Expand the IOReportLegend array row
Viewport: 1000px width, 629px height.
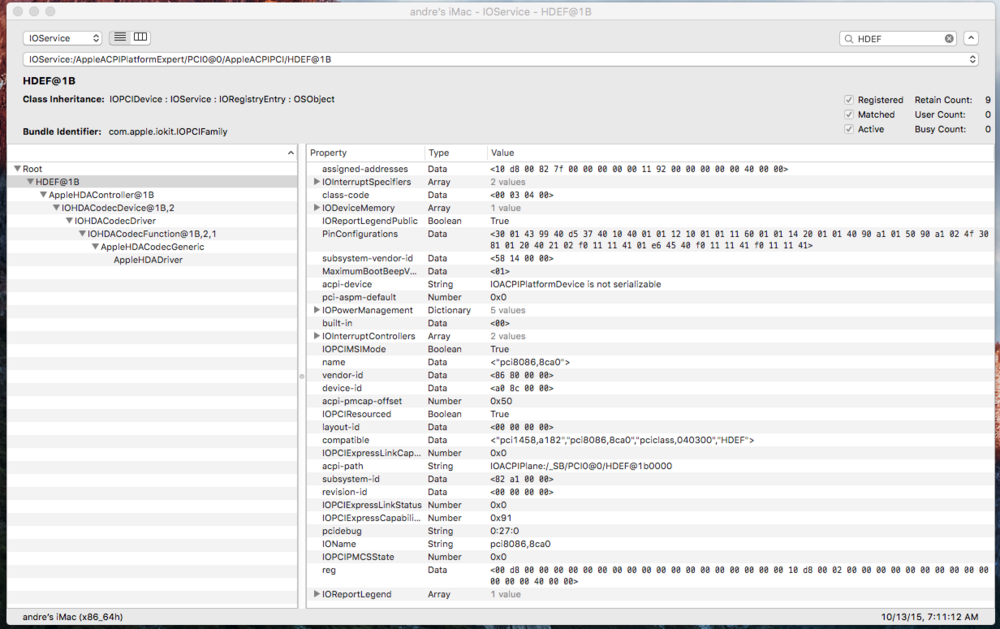click(x=317, y=594)
